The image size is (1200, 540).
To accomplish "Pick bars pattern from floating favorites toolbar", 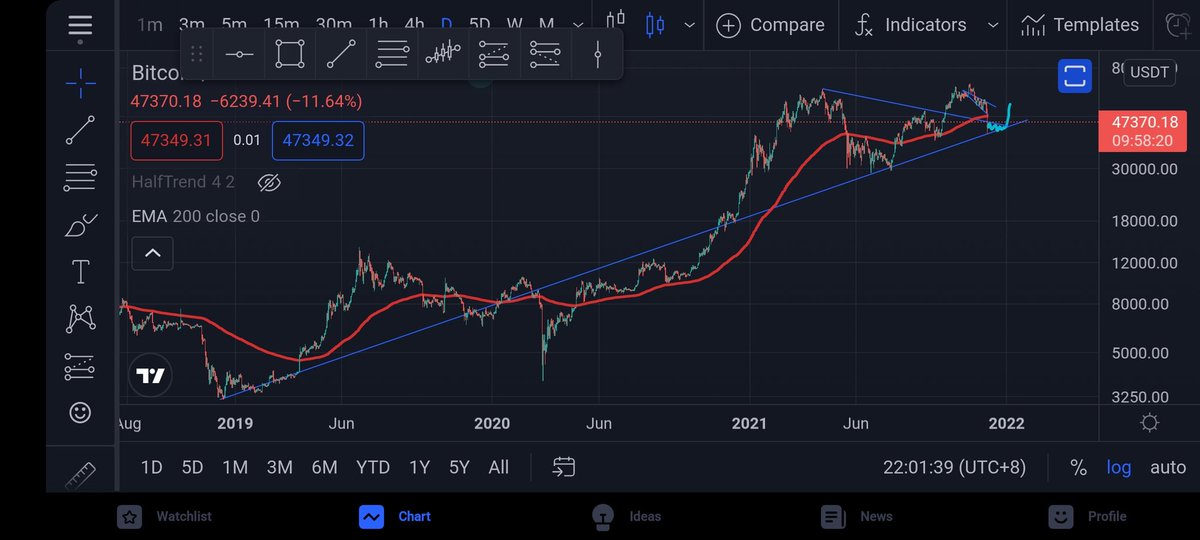I will tap(443, 54).
